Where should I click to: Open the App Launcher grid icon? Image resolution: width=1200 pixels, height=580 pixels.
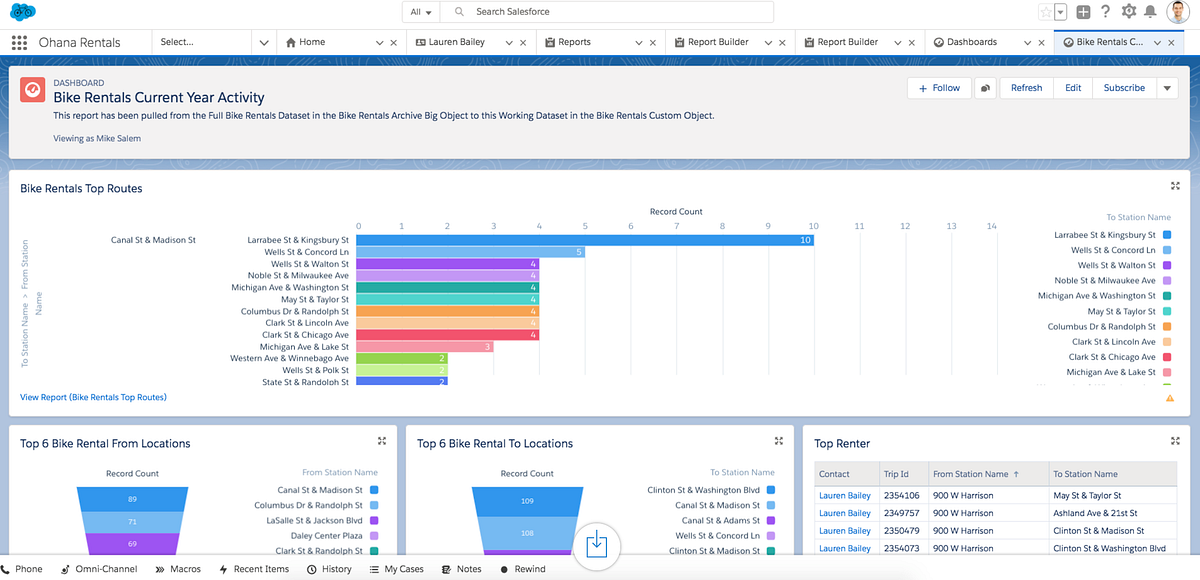tap(19, 42)
